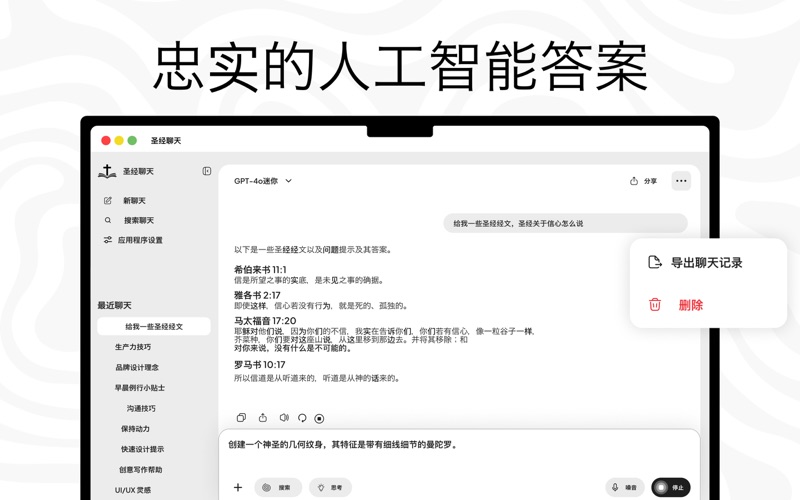Viewport: 800px width, 500px height.
Task: Click the 罗马书 10:17 verse heading
Action: [x=260, y=364]
